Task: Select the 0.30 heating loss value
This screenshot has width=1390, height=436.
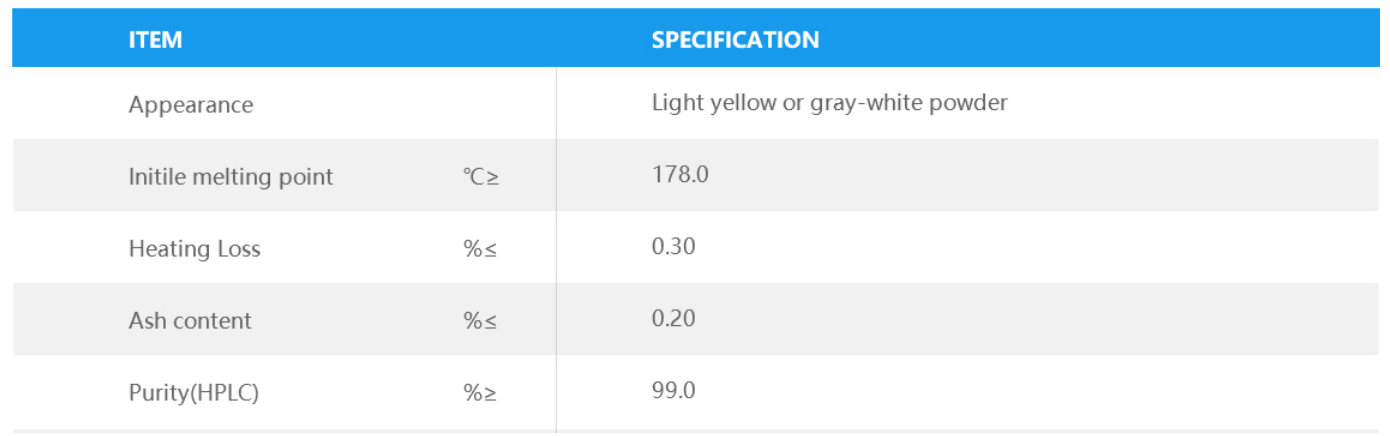Action: (673, 246)
